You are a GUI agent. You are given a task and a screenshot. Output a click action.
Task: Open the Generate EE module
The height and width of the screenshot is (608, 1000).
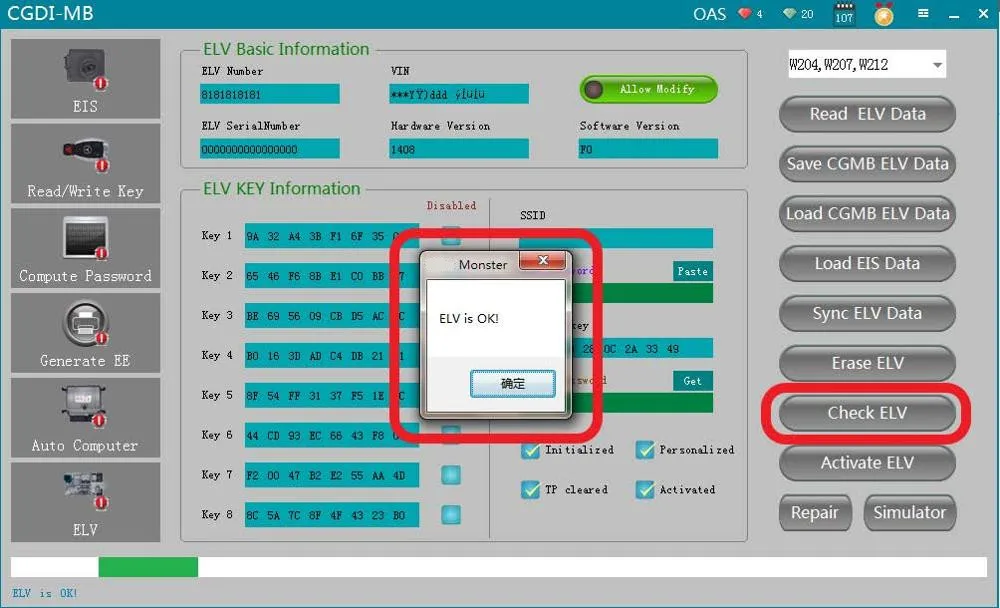(x=85, y=333)
